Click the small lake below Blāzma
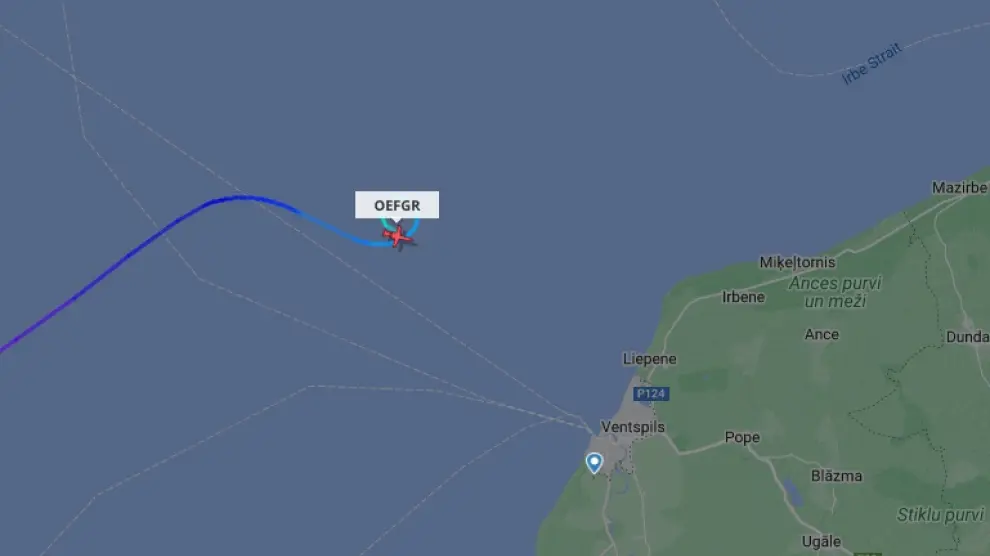Screen dimensions: 990x556 [792, 493]
